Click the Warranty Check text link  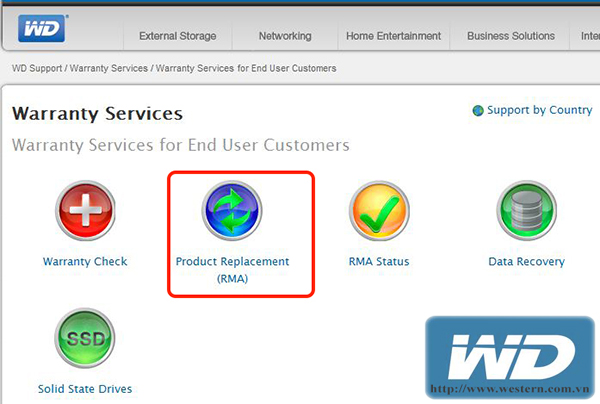[x=85, y=261]
